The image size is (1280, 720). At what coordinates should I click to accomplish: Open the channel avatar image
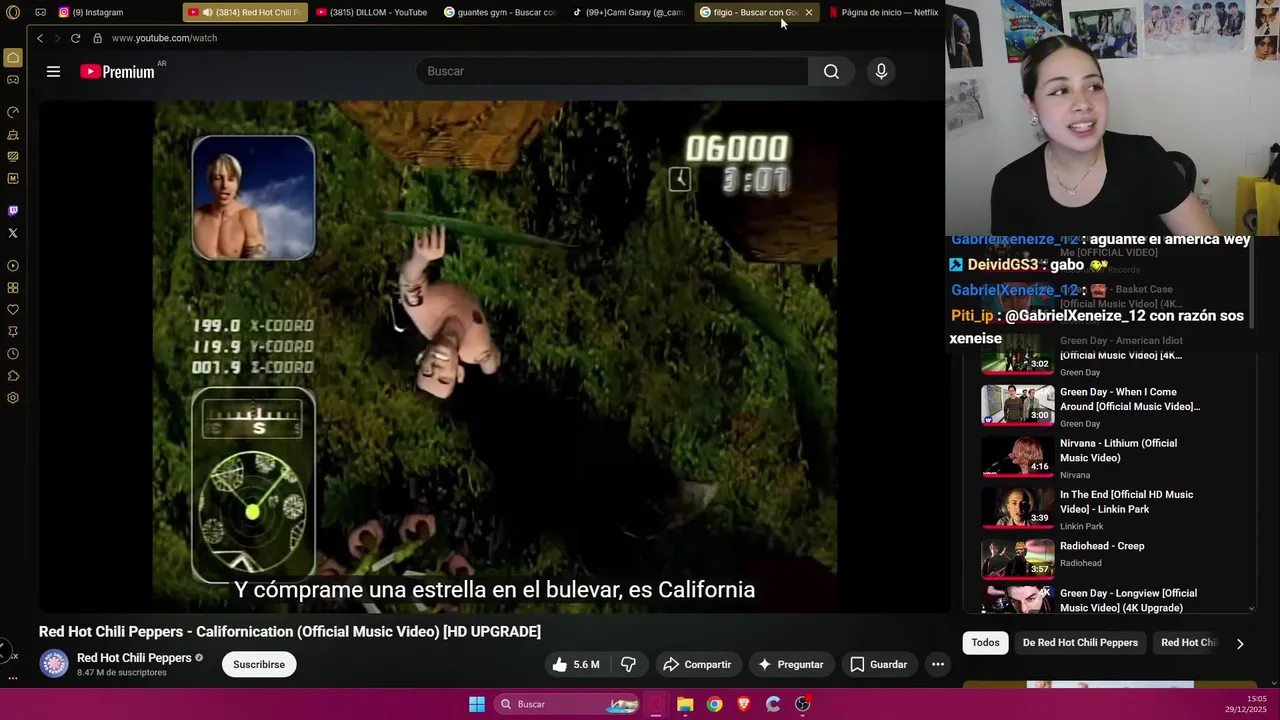point(54,664)
